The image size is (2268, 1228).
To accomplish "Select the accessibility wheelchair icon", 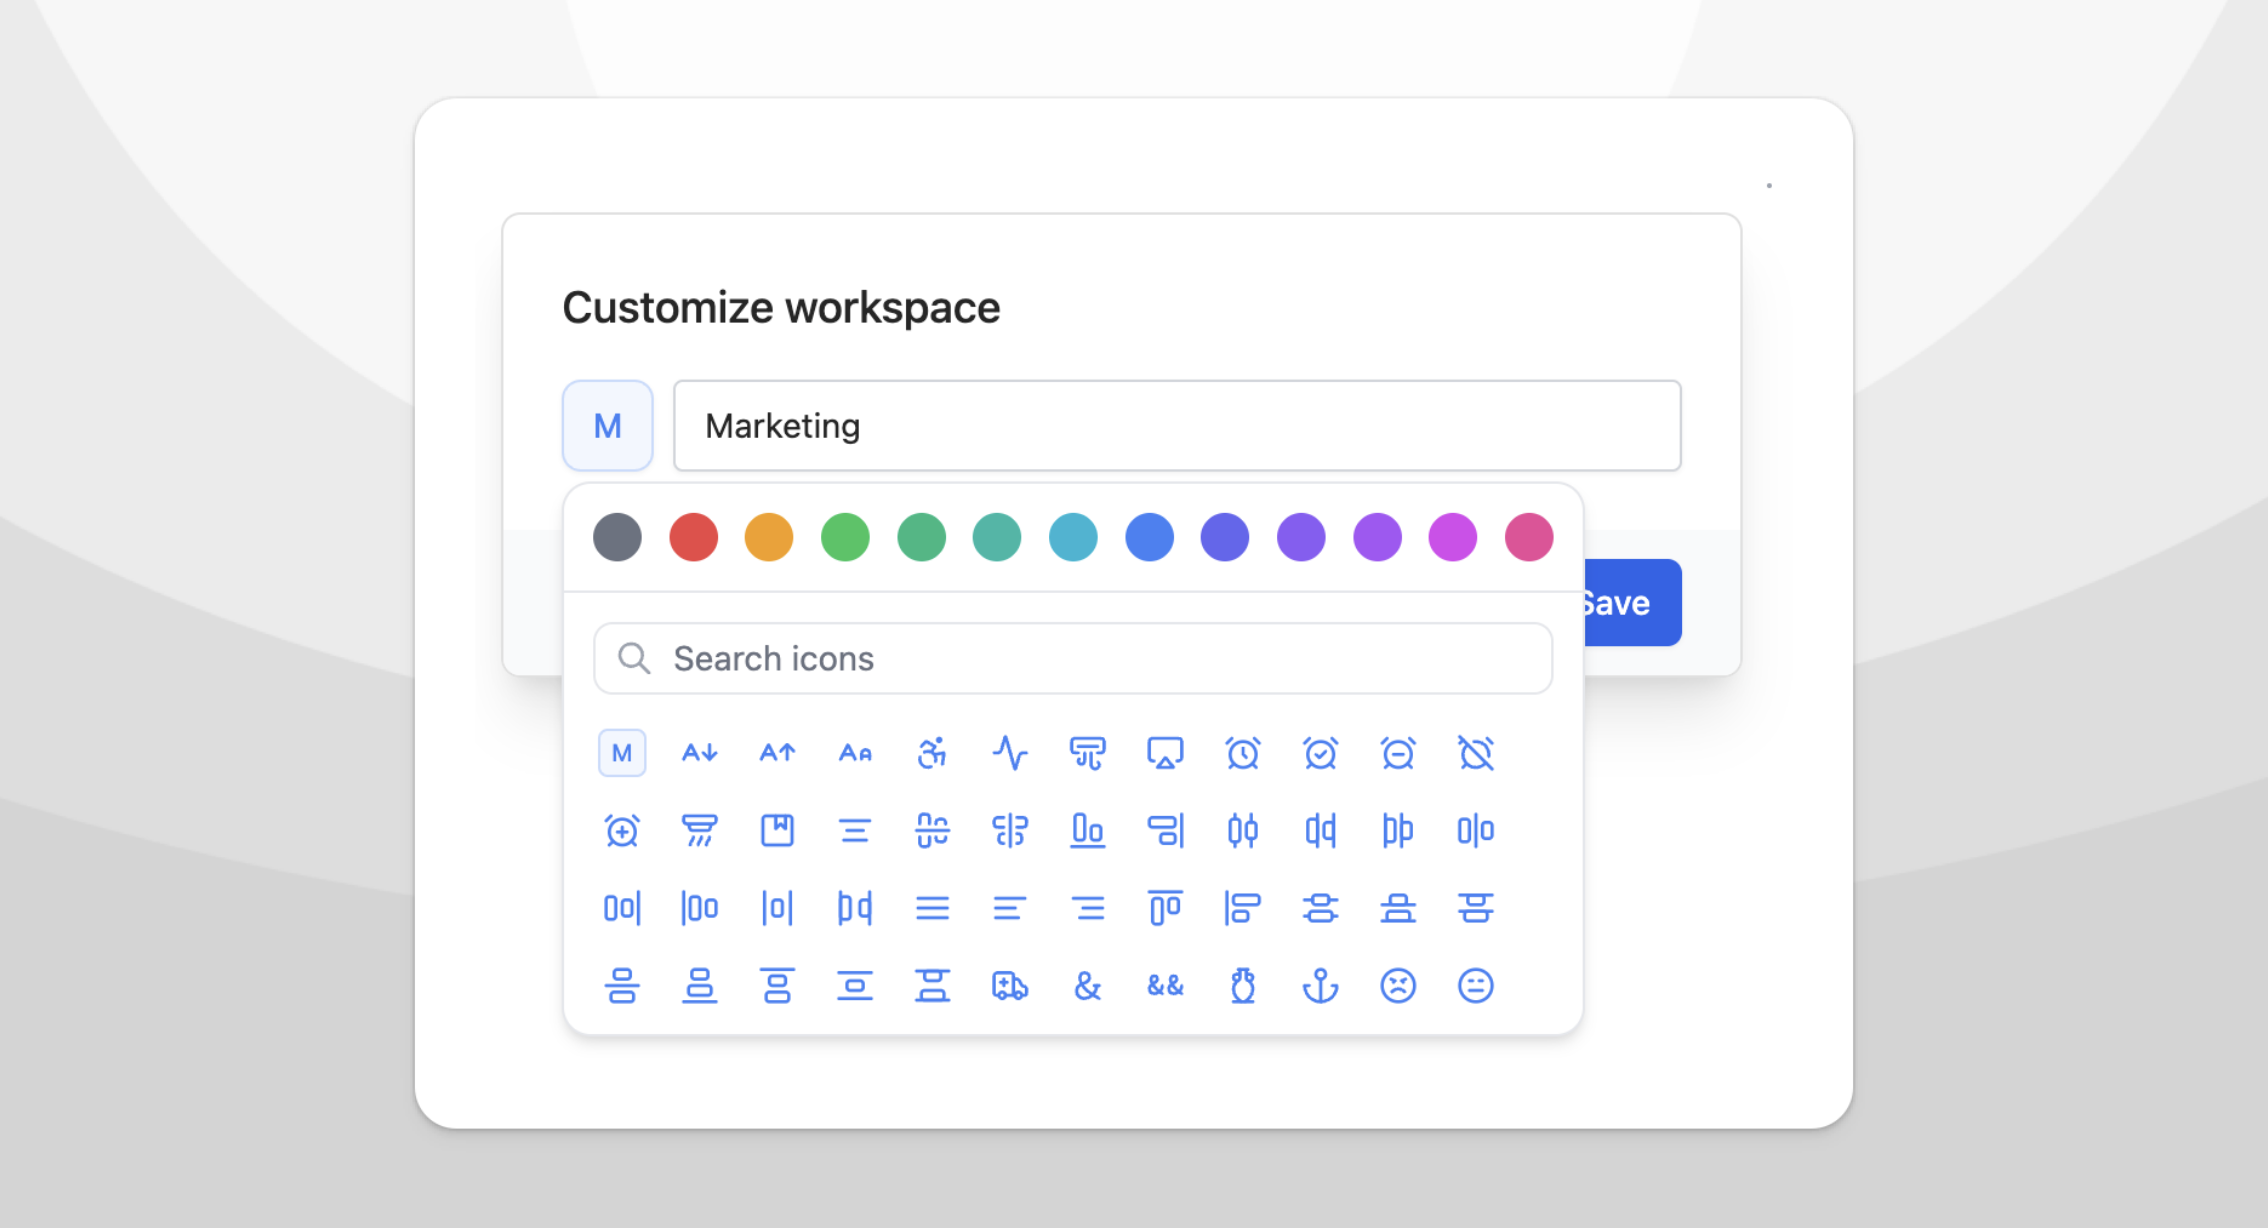I will (x=932, y=753).
